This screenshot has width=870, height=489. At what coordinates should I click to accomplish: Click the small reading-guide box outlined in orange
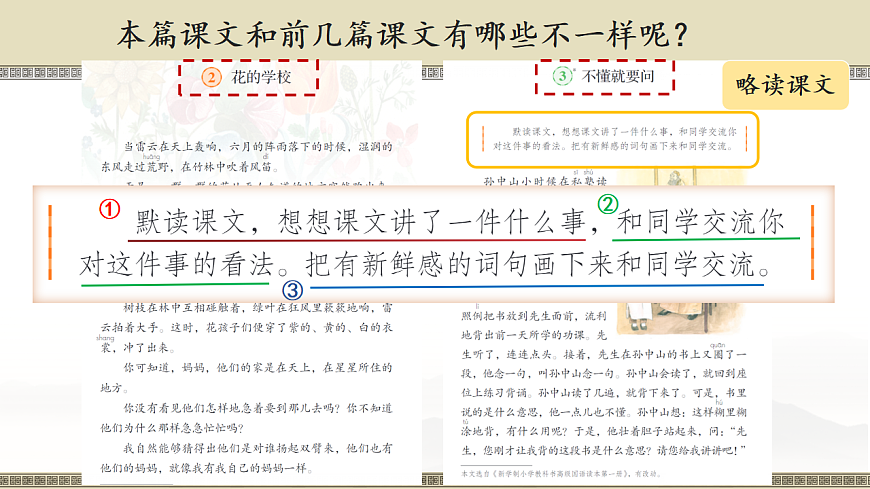point(613,139)
